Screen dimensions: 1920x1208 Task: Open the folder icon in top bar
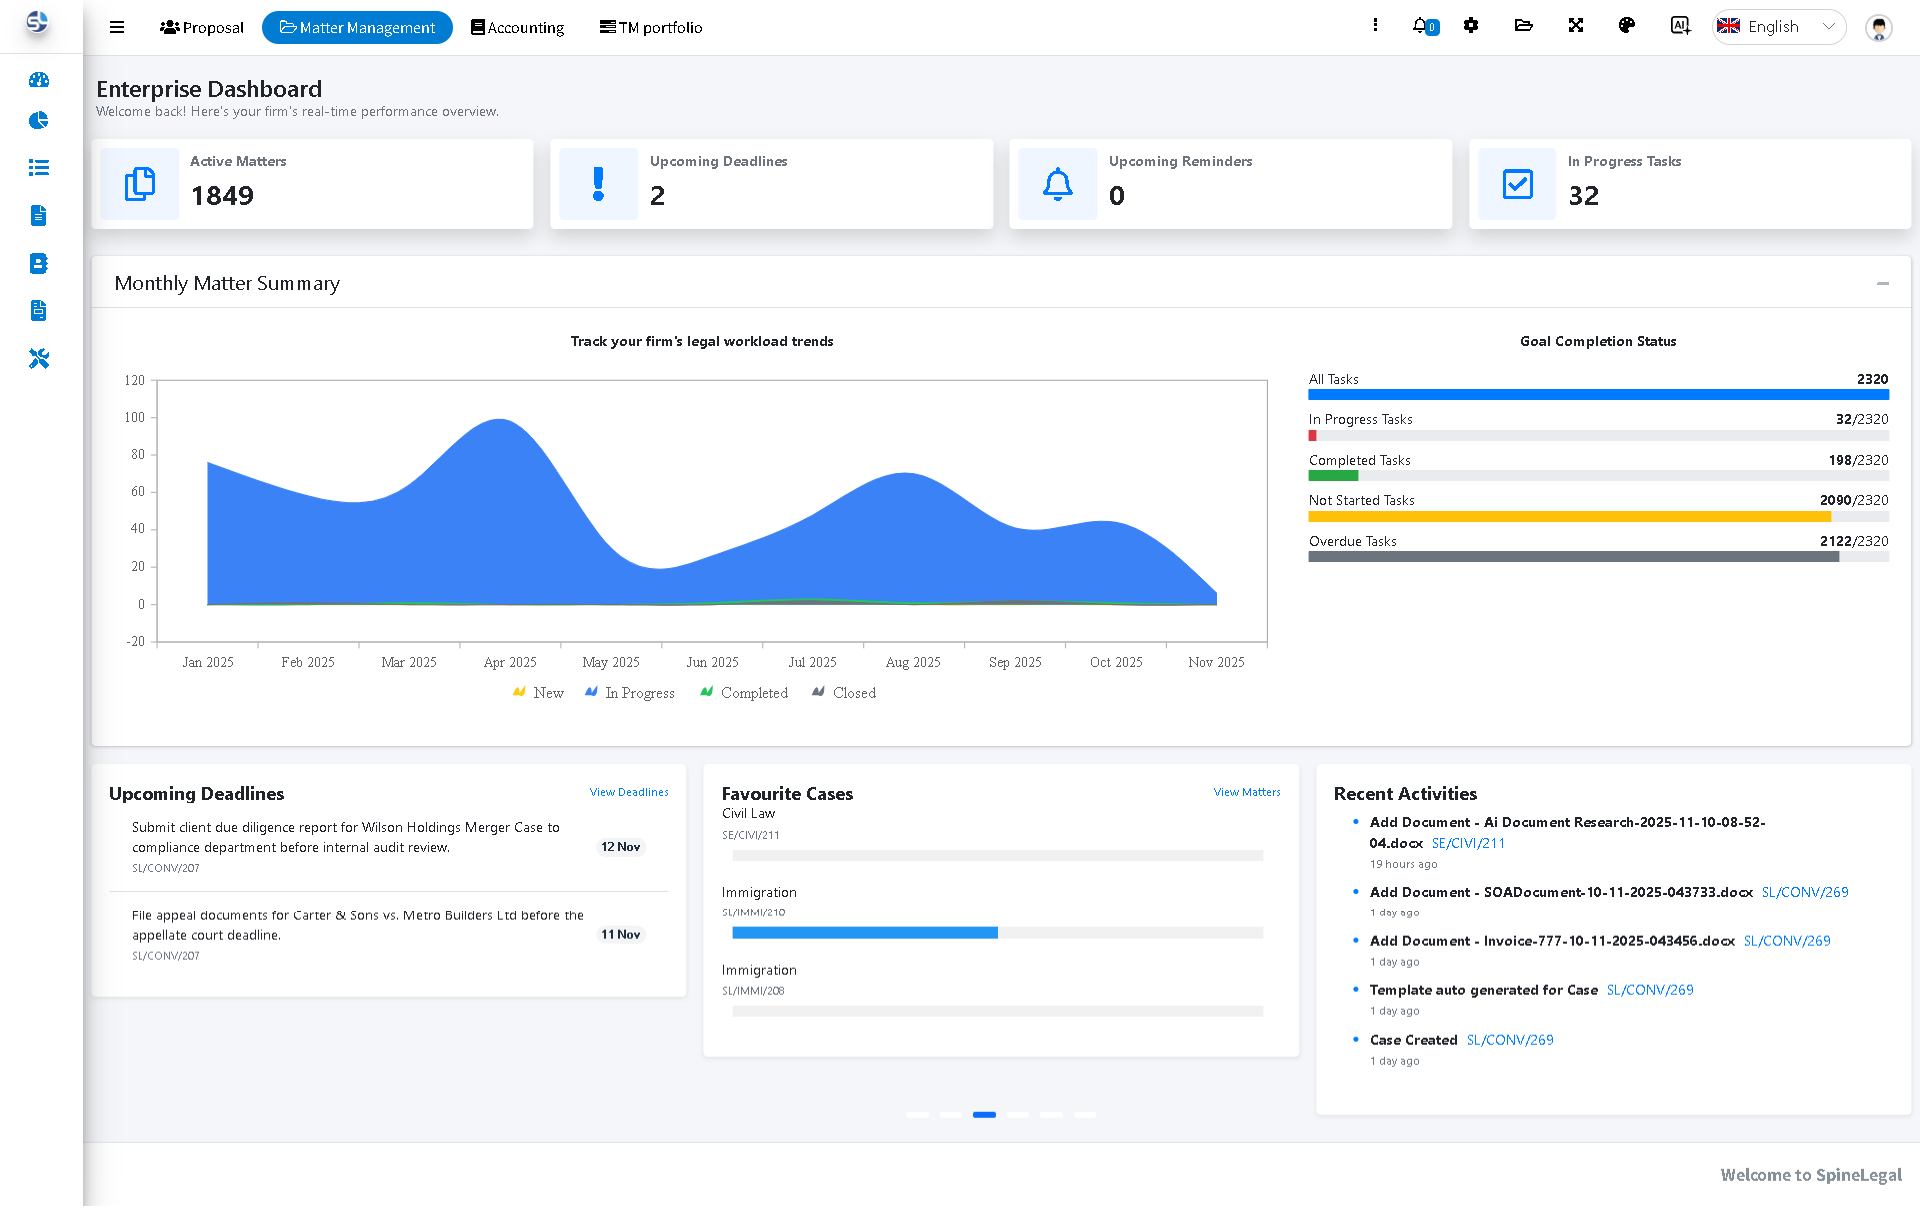pyautogui.click(x=1524, y=25)
